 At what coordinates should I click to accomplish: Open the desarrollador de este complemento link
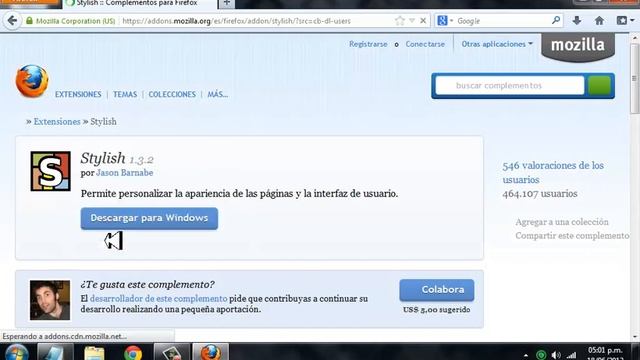point(158,299)
